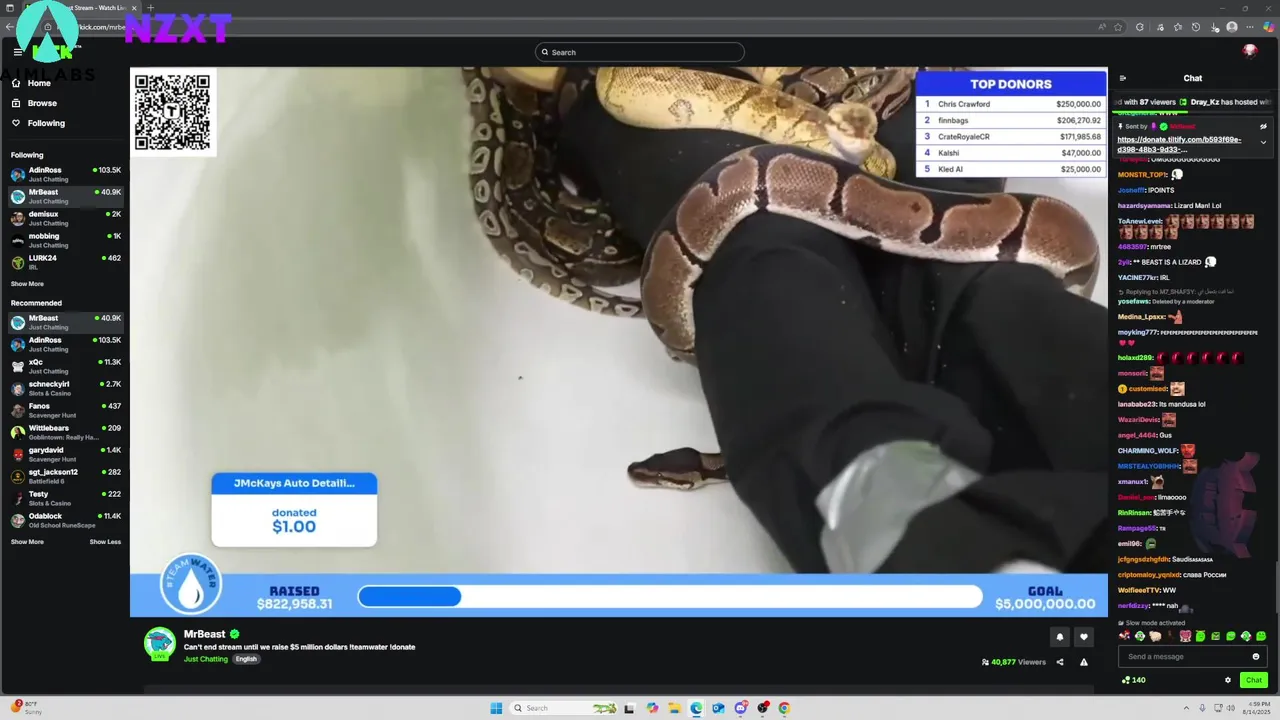Open sgt_jackson12 channel in Recommended
Image resolution: width=1280 pixels, height=720 pixels.
click(65, 476)
